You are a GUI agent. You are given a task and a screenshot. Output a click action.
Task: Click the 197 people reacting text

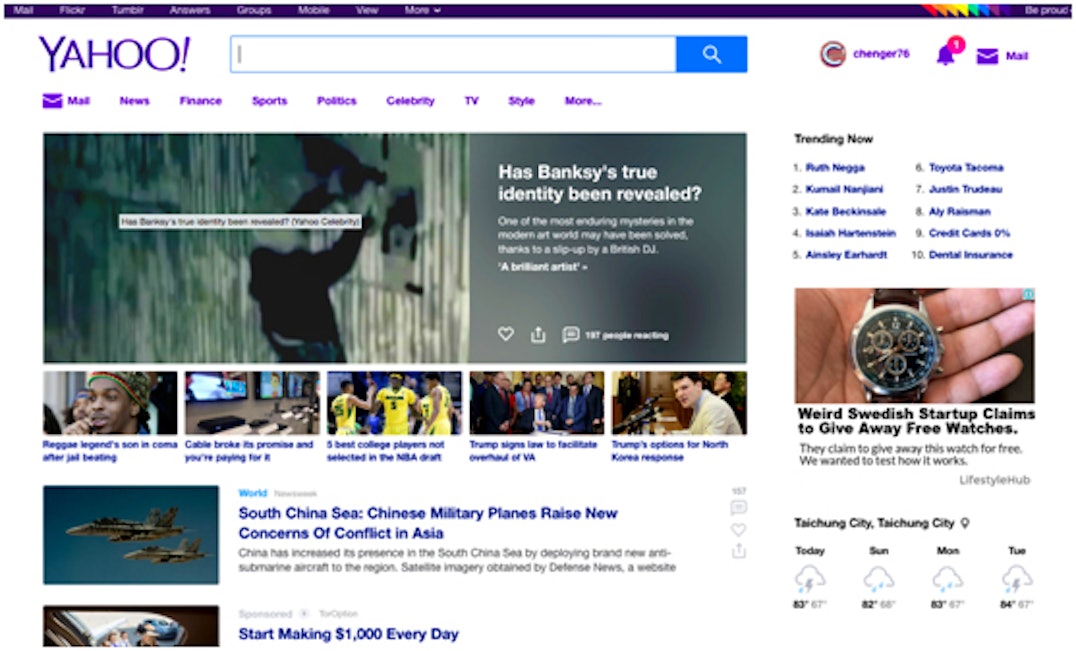[627, 335]
